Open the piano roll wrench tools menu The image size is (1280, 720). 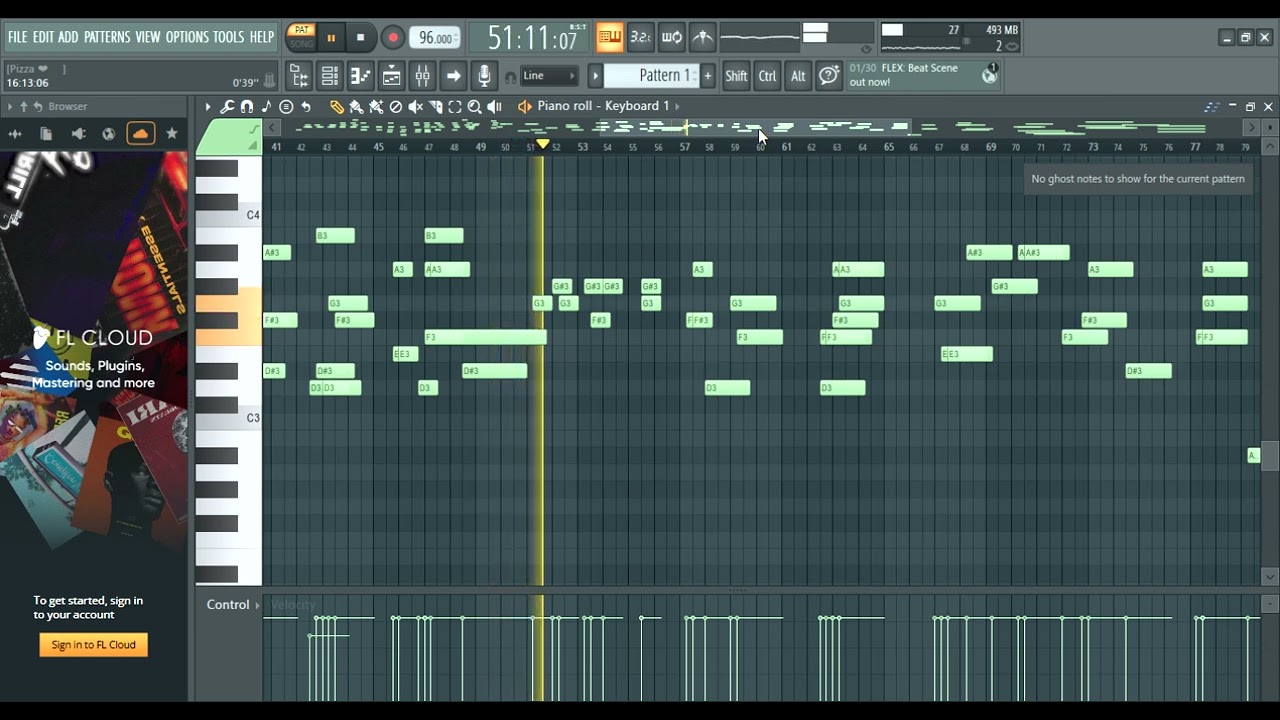(x=227, y=106)
